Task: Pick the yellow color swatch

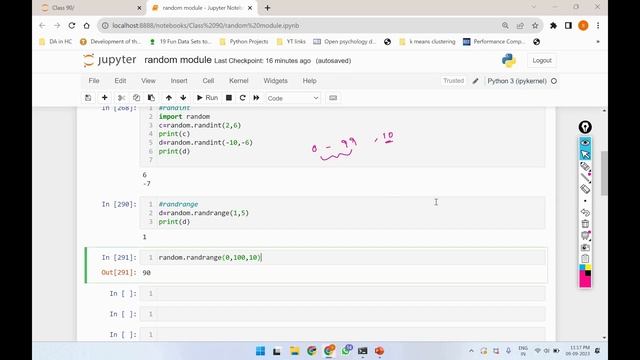Action: coord(588,267)
